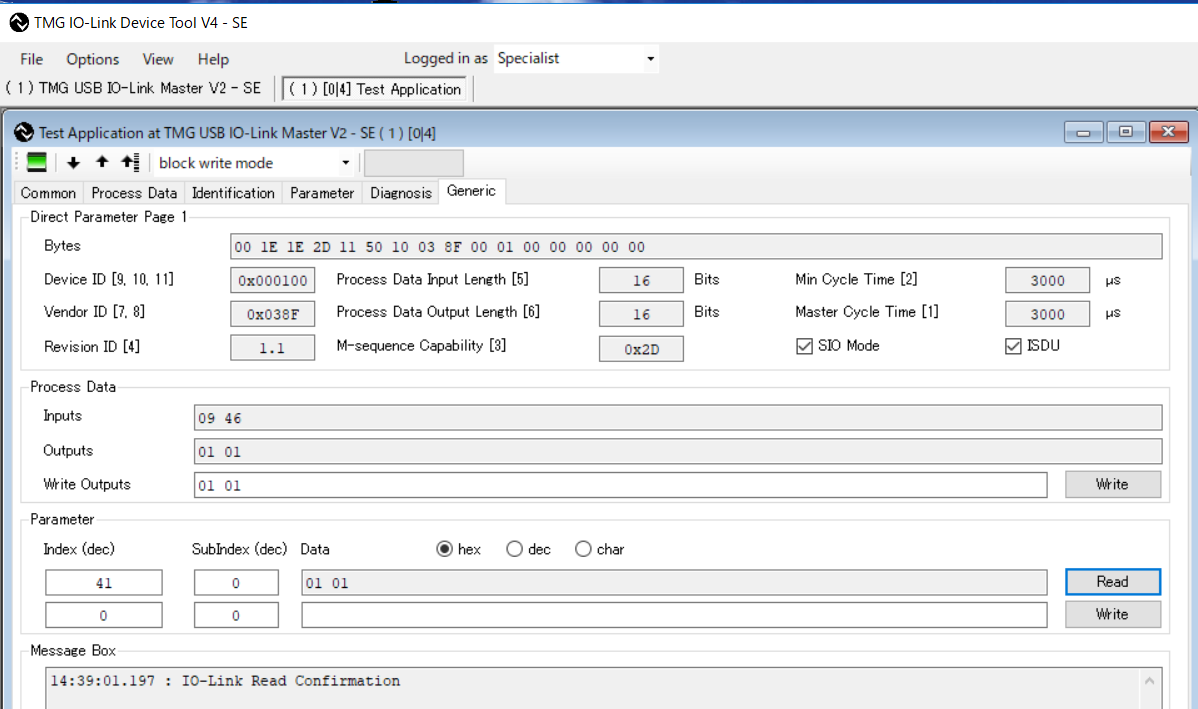Screen dimensions: 1198x709
Task: Click the read Data field showing 01 01
Action: point(674,582)
